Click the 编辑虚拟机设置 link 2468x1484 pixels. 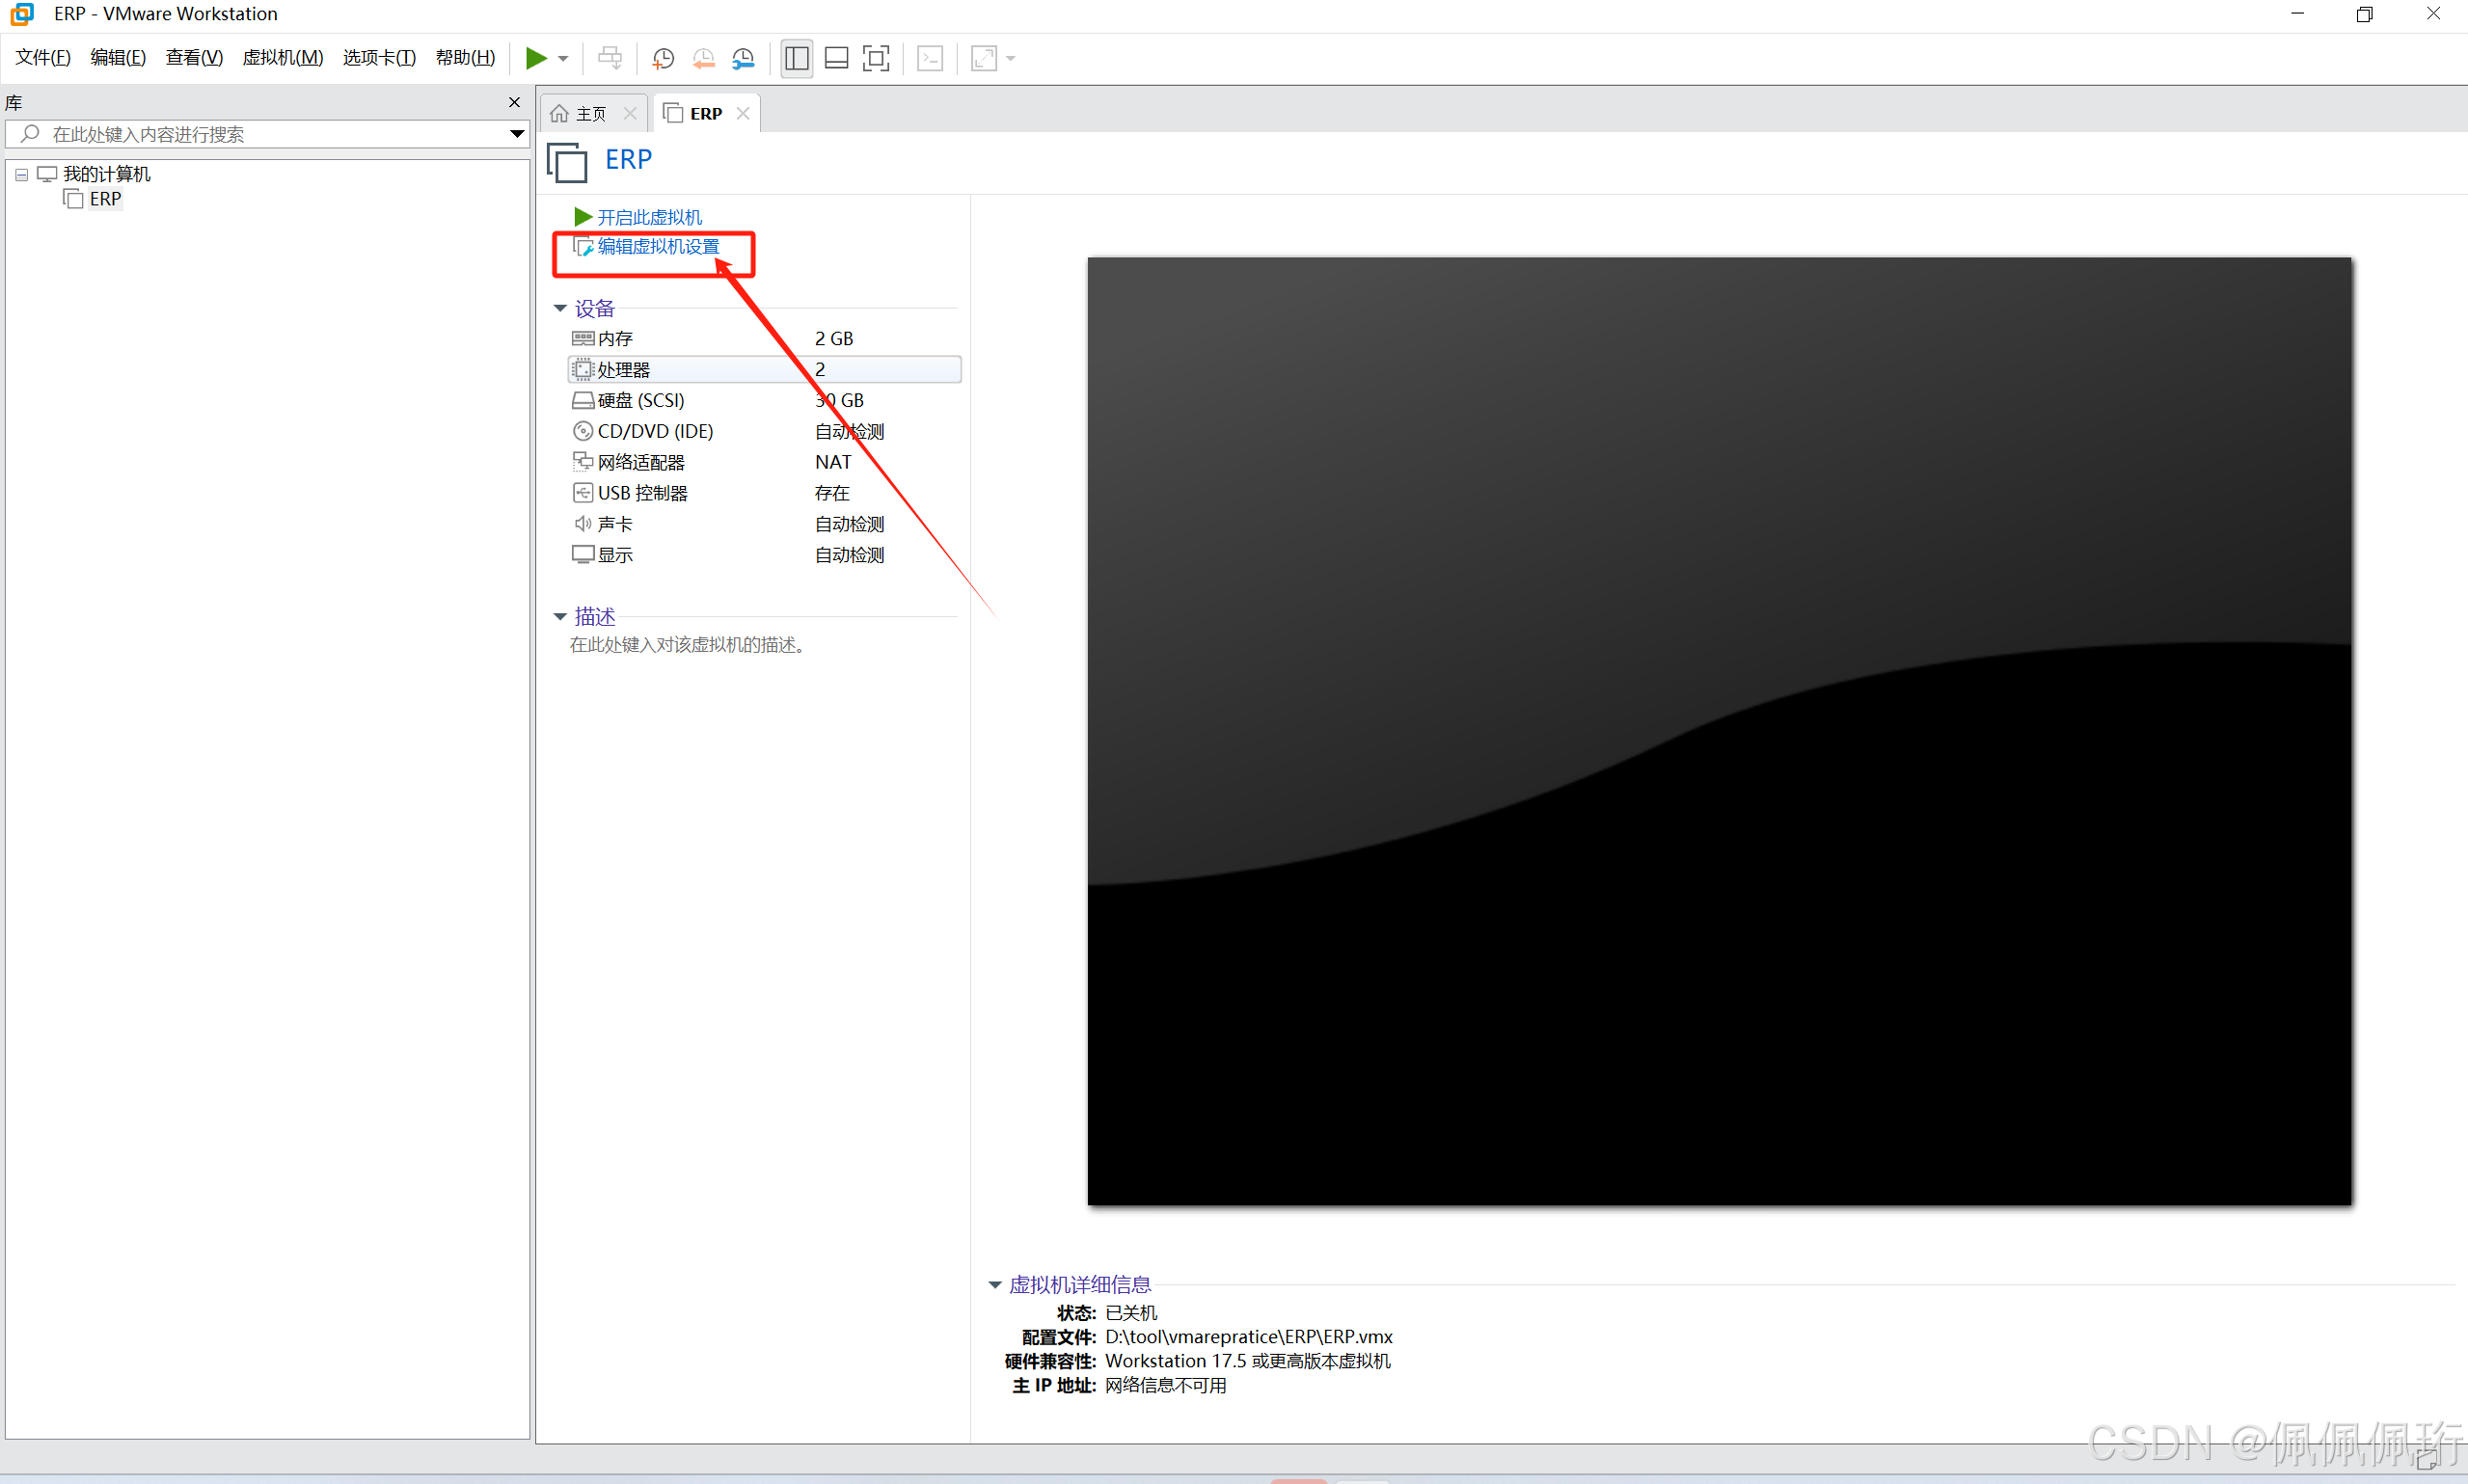point(658,246)
